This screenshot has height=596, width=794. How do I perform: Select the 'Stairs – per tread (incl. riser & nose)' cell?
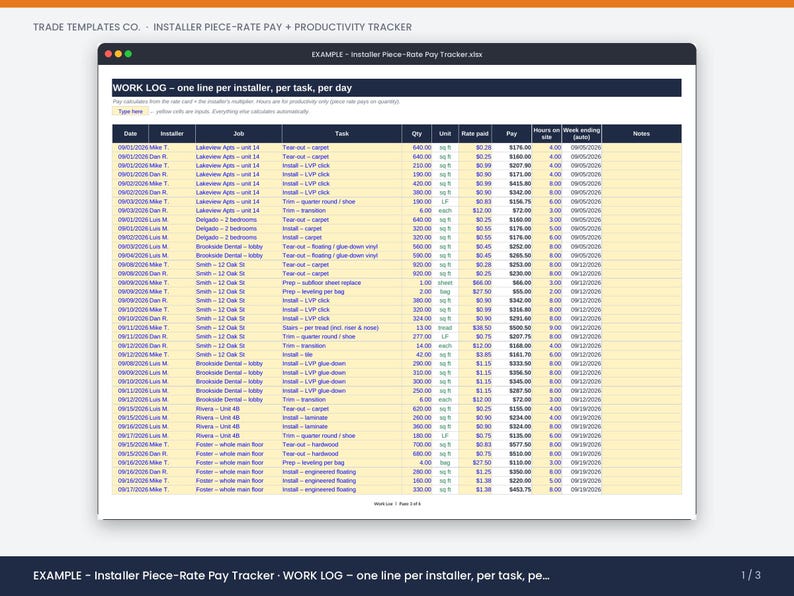tap(342, 328)
